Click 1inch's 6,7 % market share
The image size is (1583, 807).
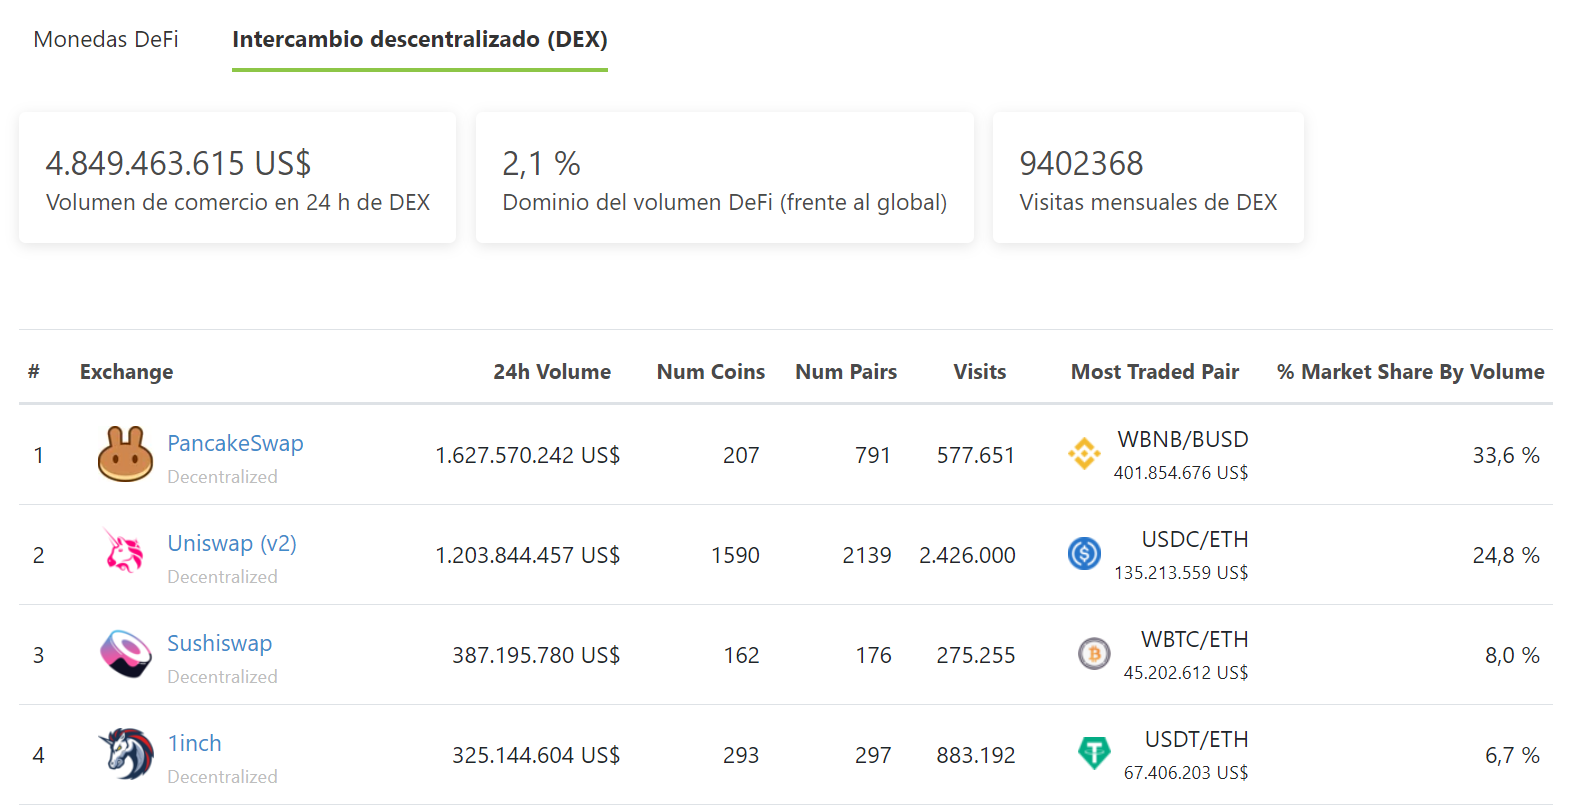click(x=1512, y=755)
